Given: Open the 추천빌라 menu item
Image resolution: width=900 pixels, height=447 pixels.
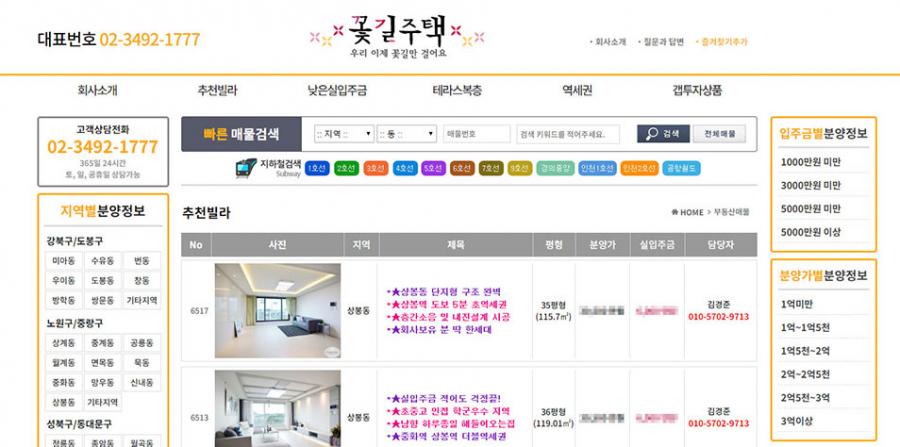Looking at the screenshot, I should pos(217,90).
